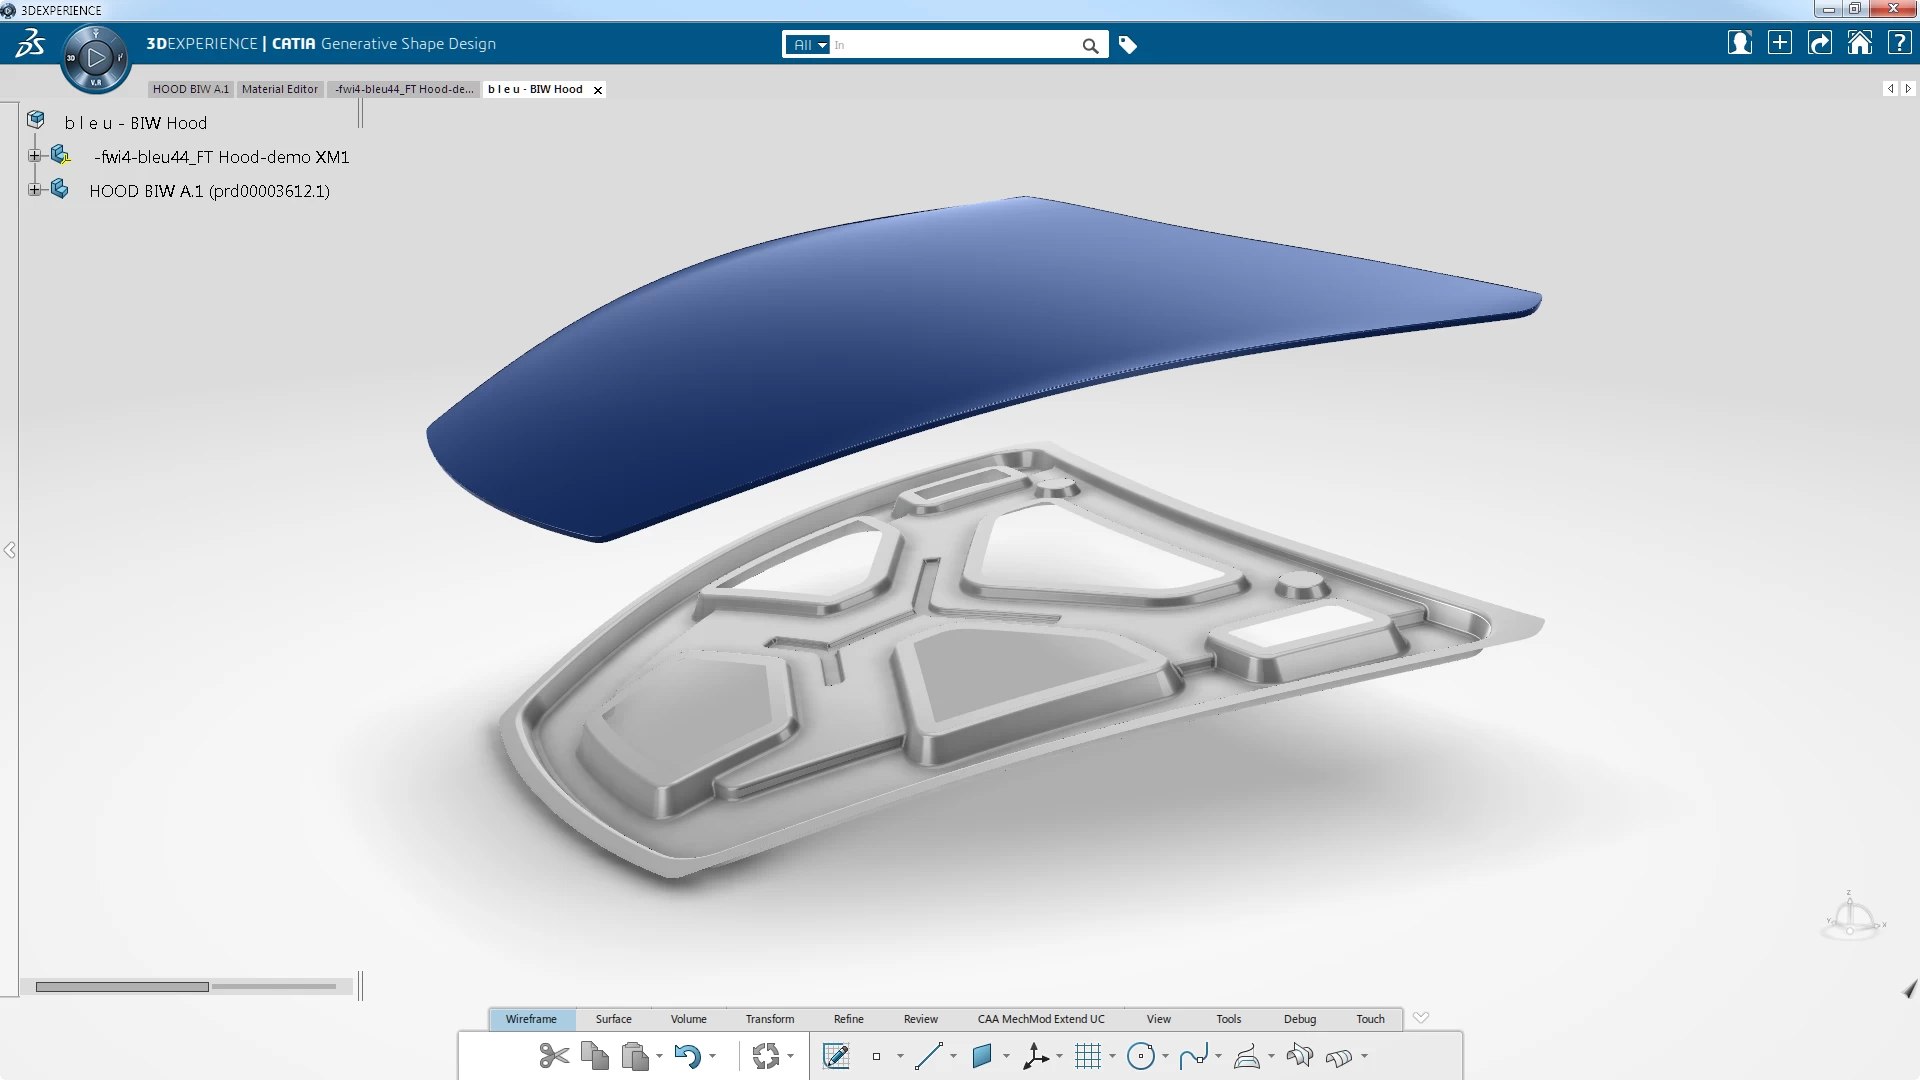Click the Axis System icon

point(1035,1056)
